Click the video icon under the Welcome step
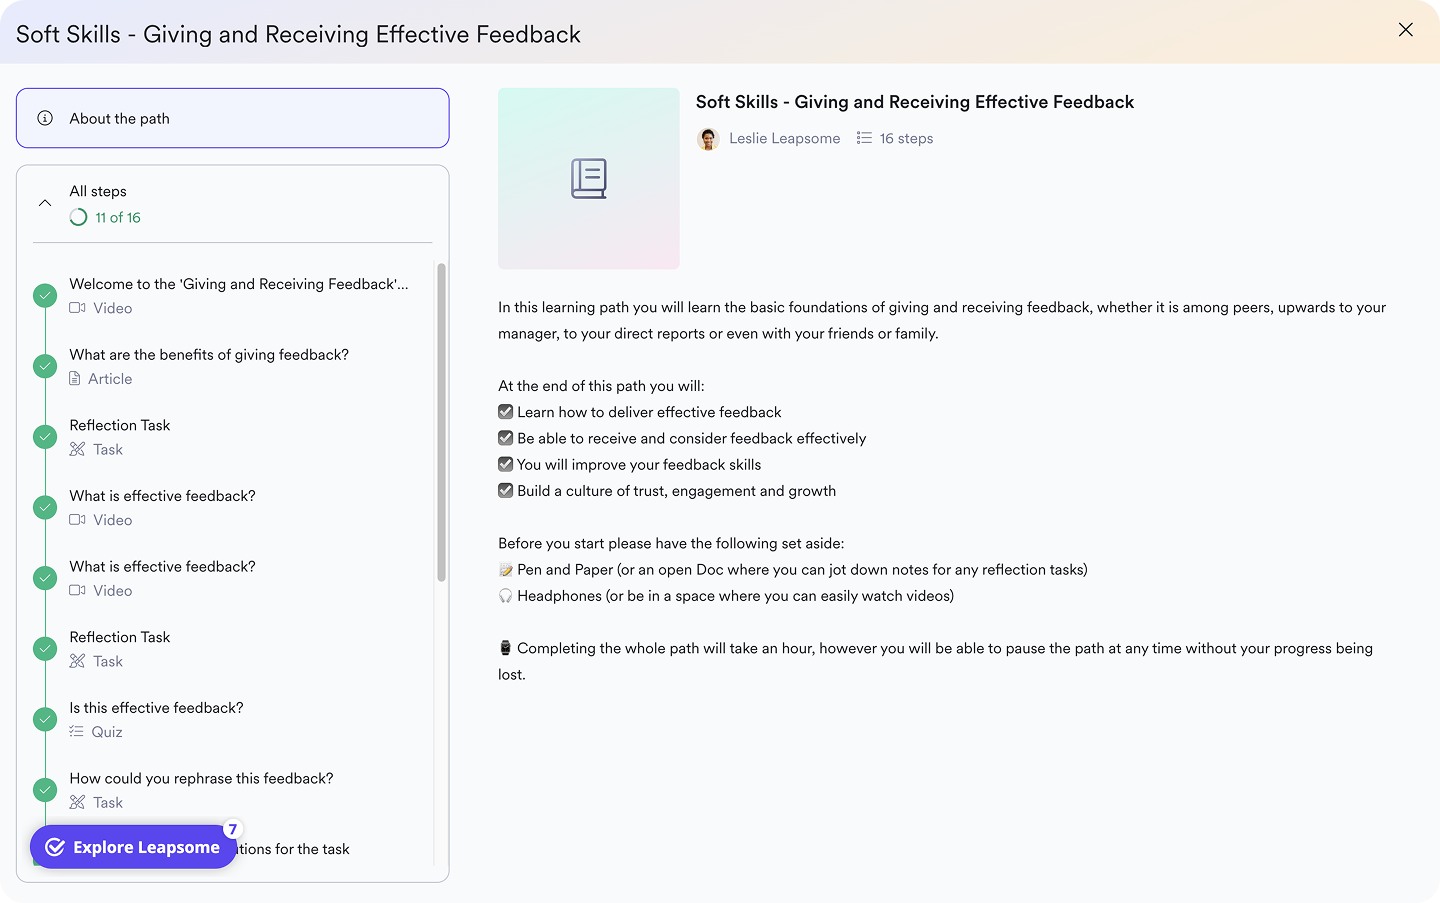 point(77,308)
